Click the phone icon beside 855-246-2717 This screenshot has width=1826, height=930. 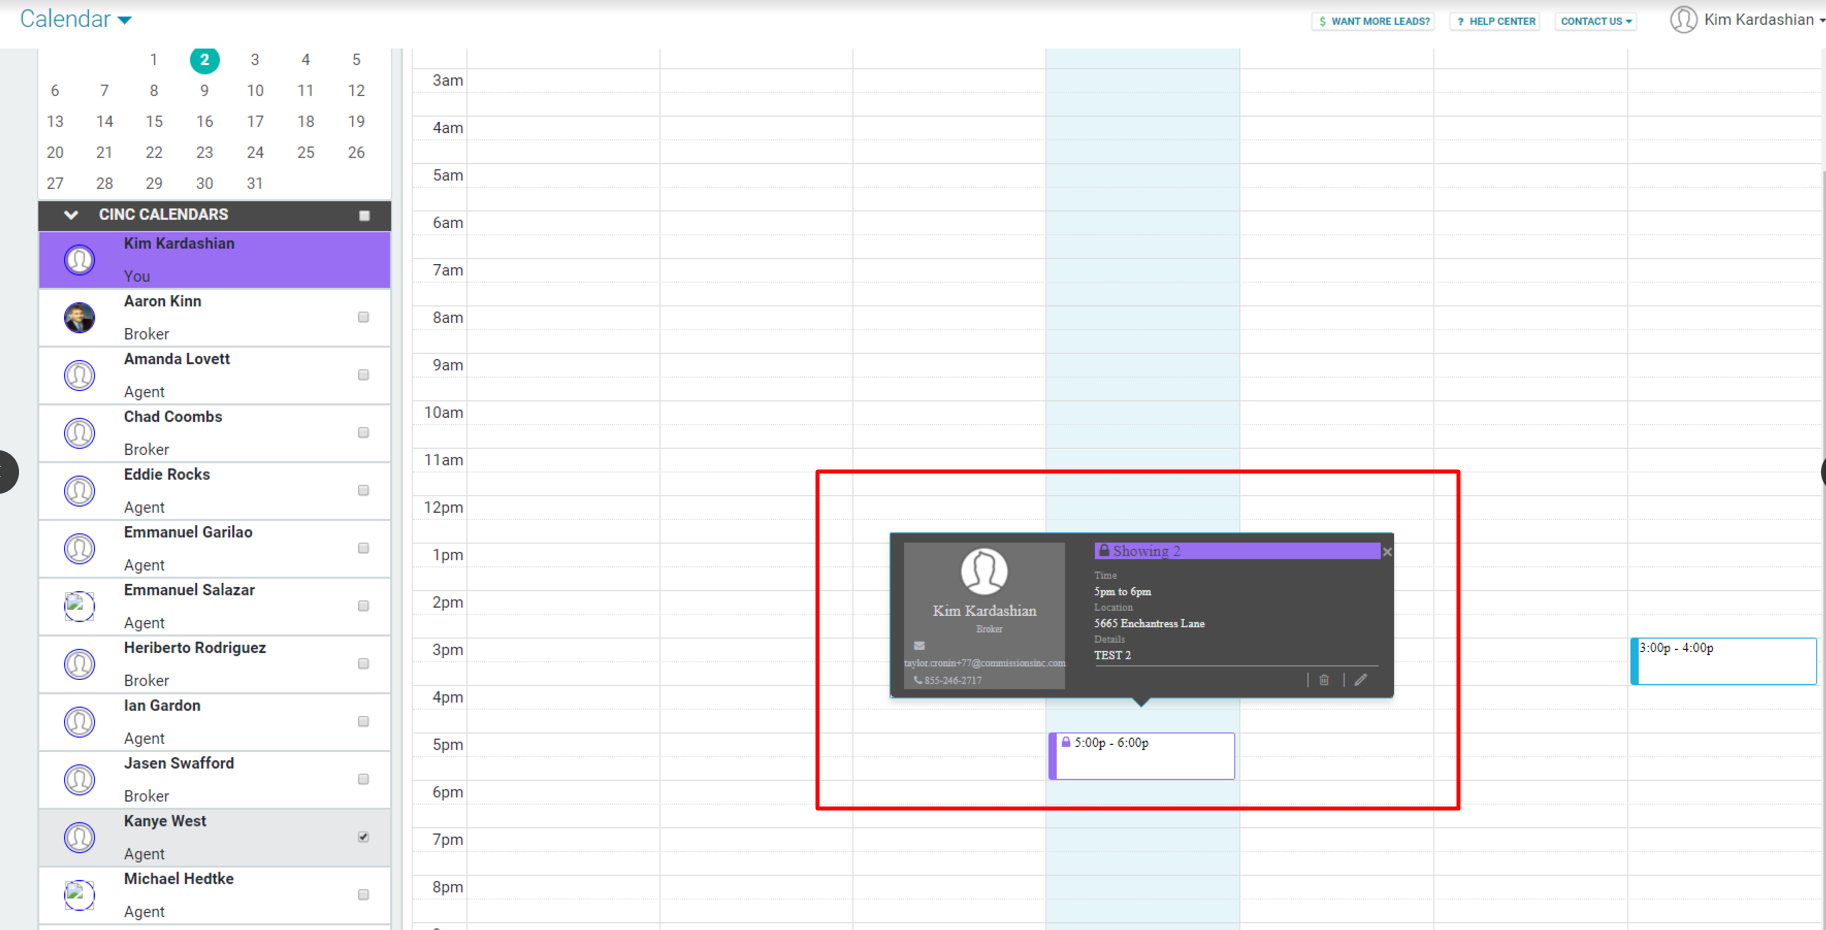click(916, 680)
